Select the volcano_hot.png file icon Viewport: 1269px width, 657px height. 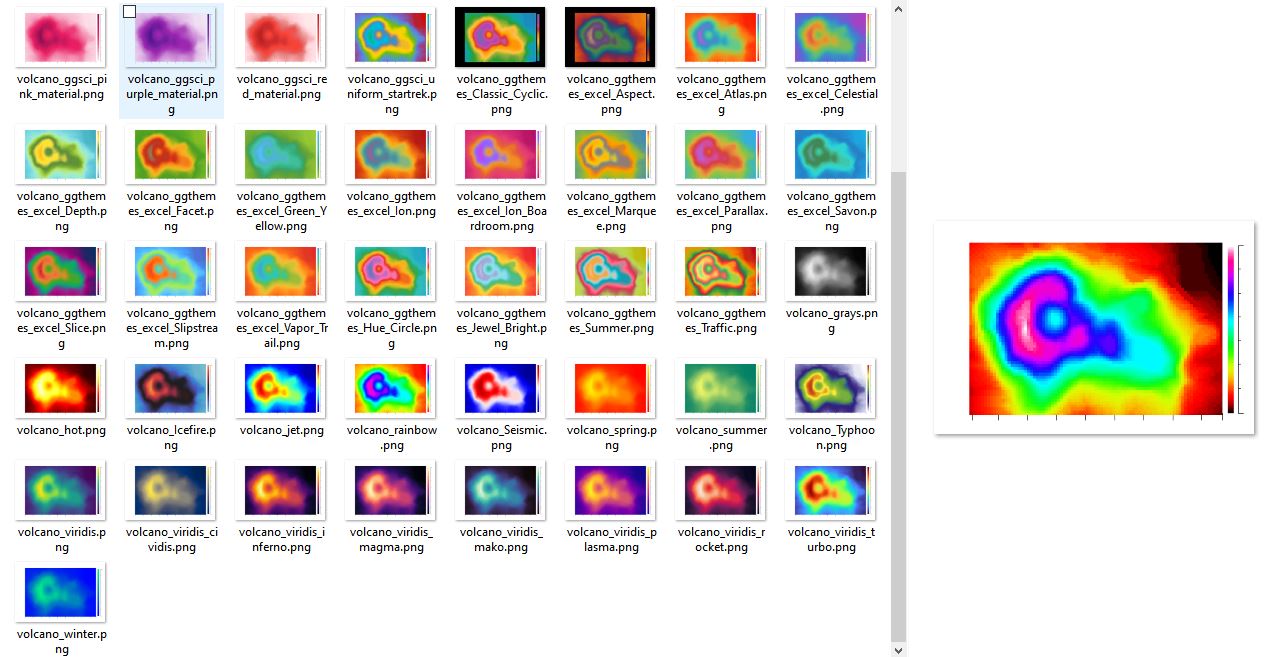click(x=61, y=388)
